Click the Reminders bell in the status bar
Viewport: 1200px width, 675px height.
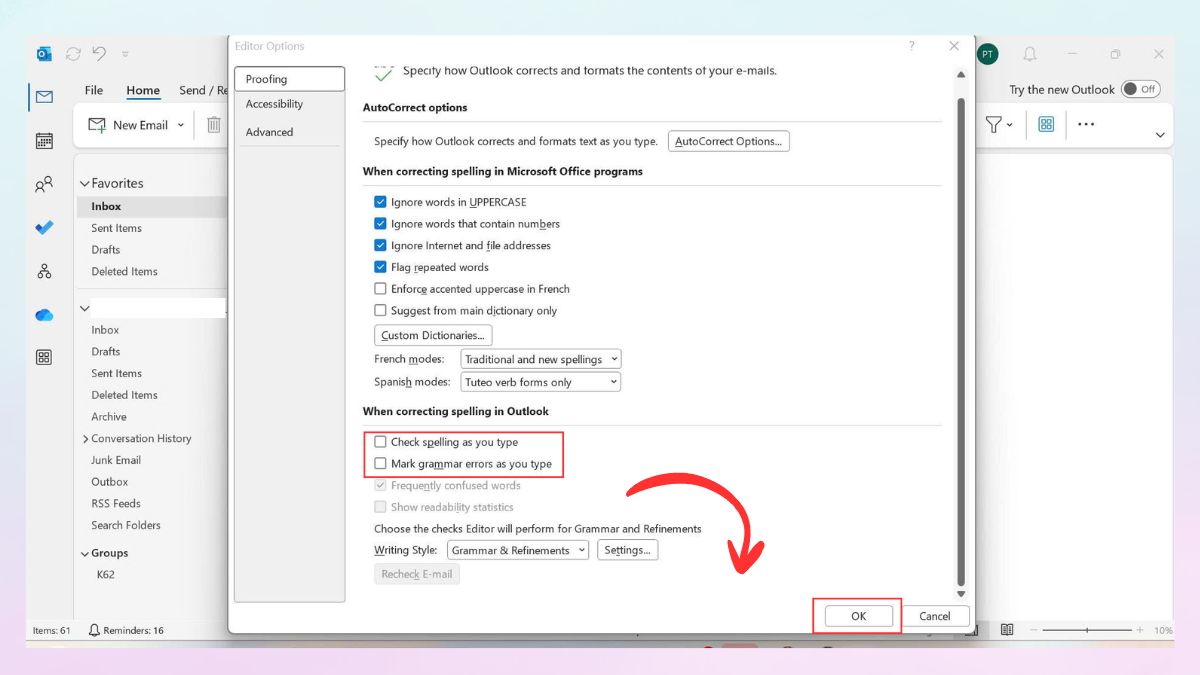click(x=94, y=630)
